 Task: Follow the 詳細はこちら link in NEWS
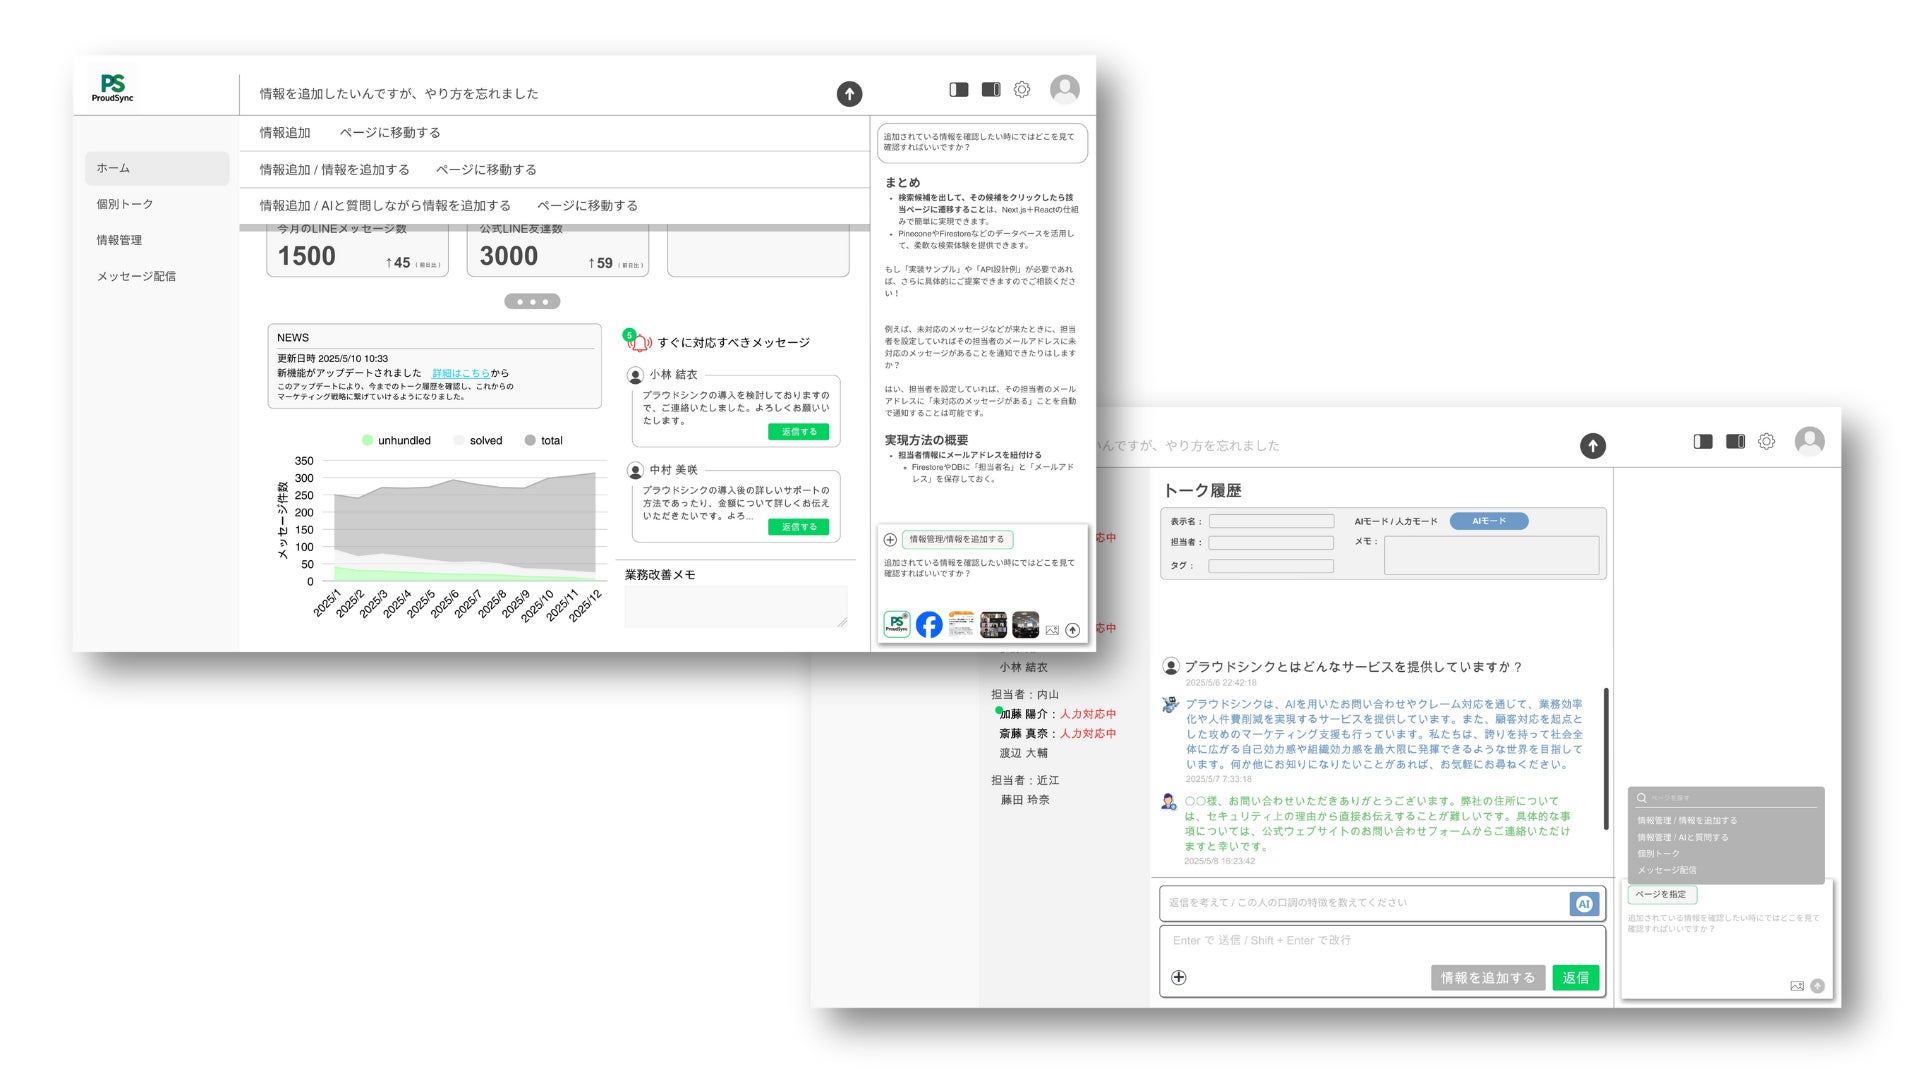[x=460, y=373]
